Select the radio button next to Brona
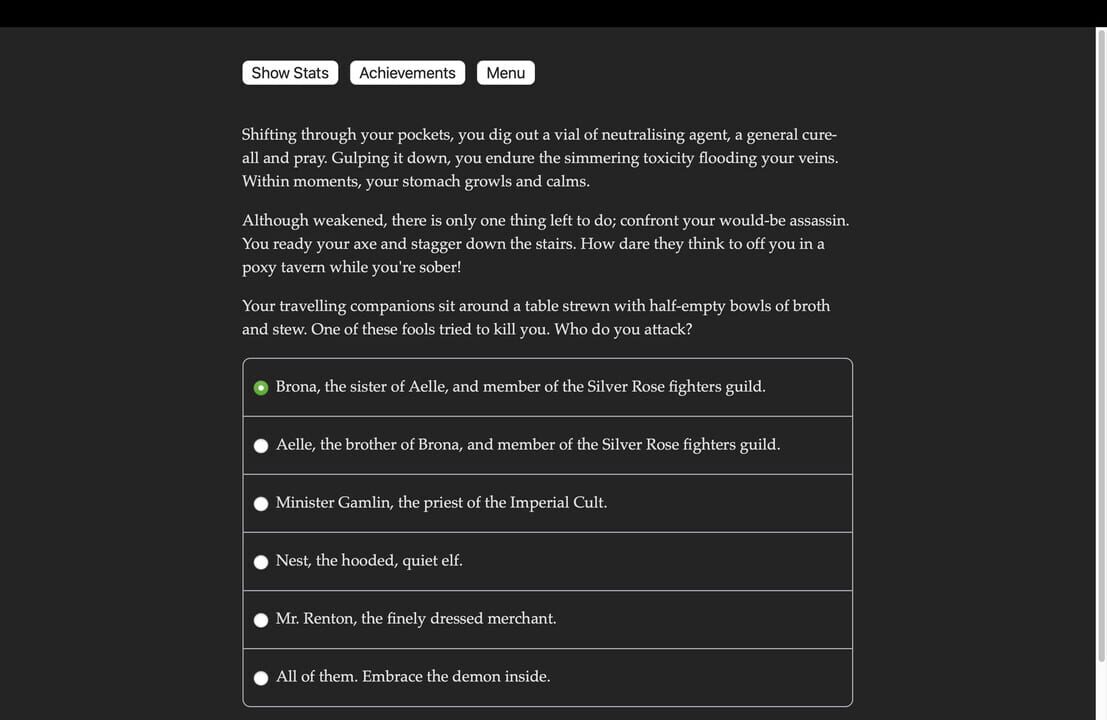The image size is (1107, 720). coord(261,387)
